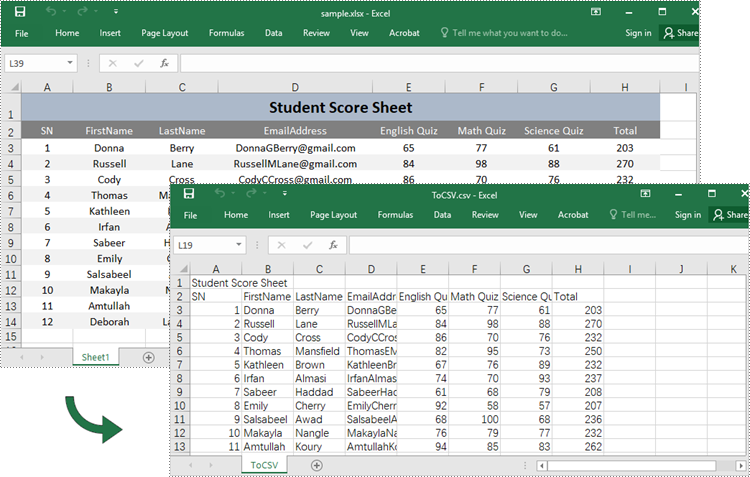Click ribbon display options icon in ToCSV.csv
The image size is (750, 477).
tap(645, 193)
